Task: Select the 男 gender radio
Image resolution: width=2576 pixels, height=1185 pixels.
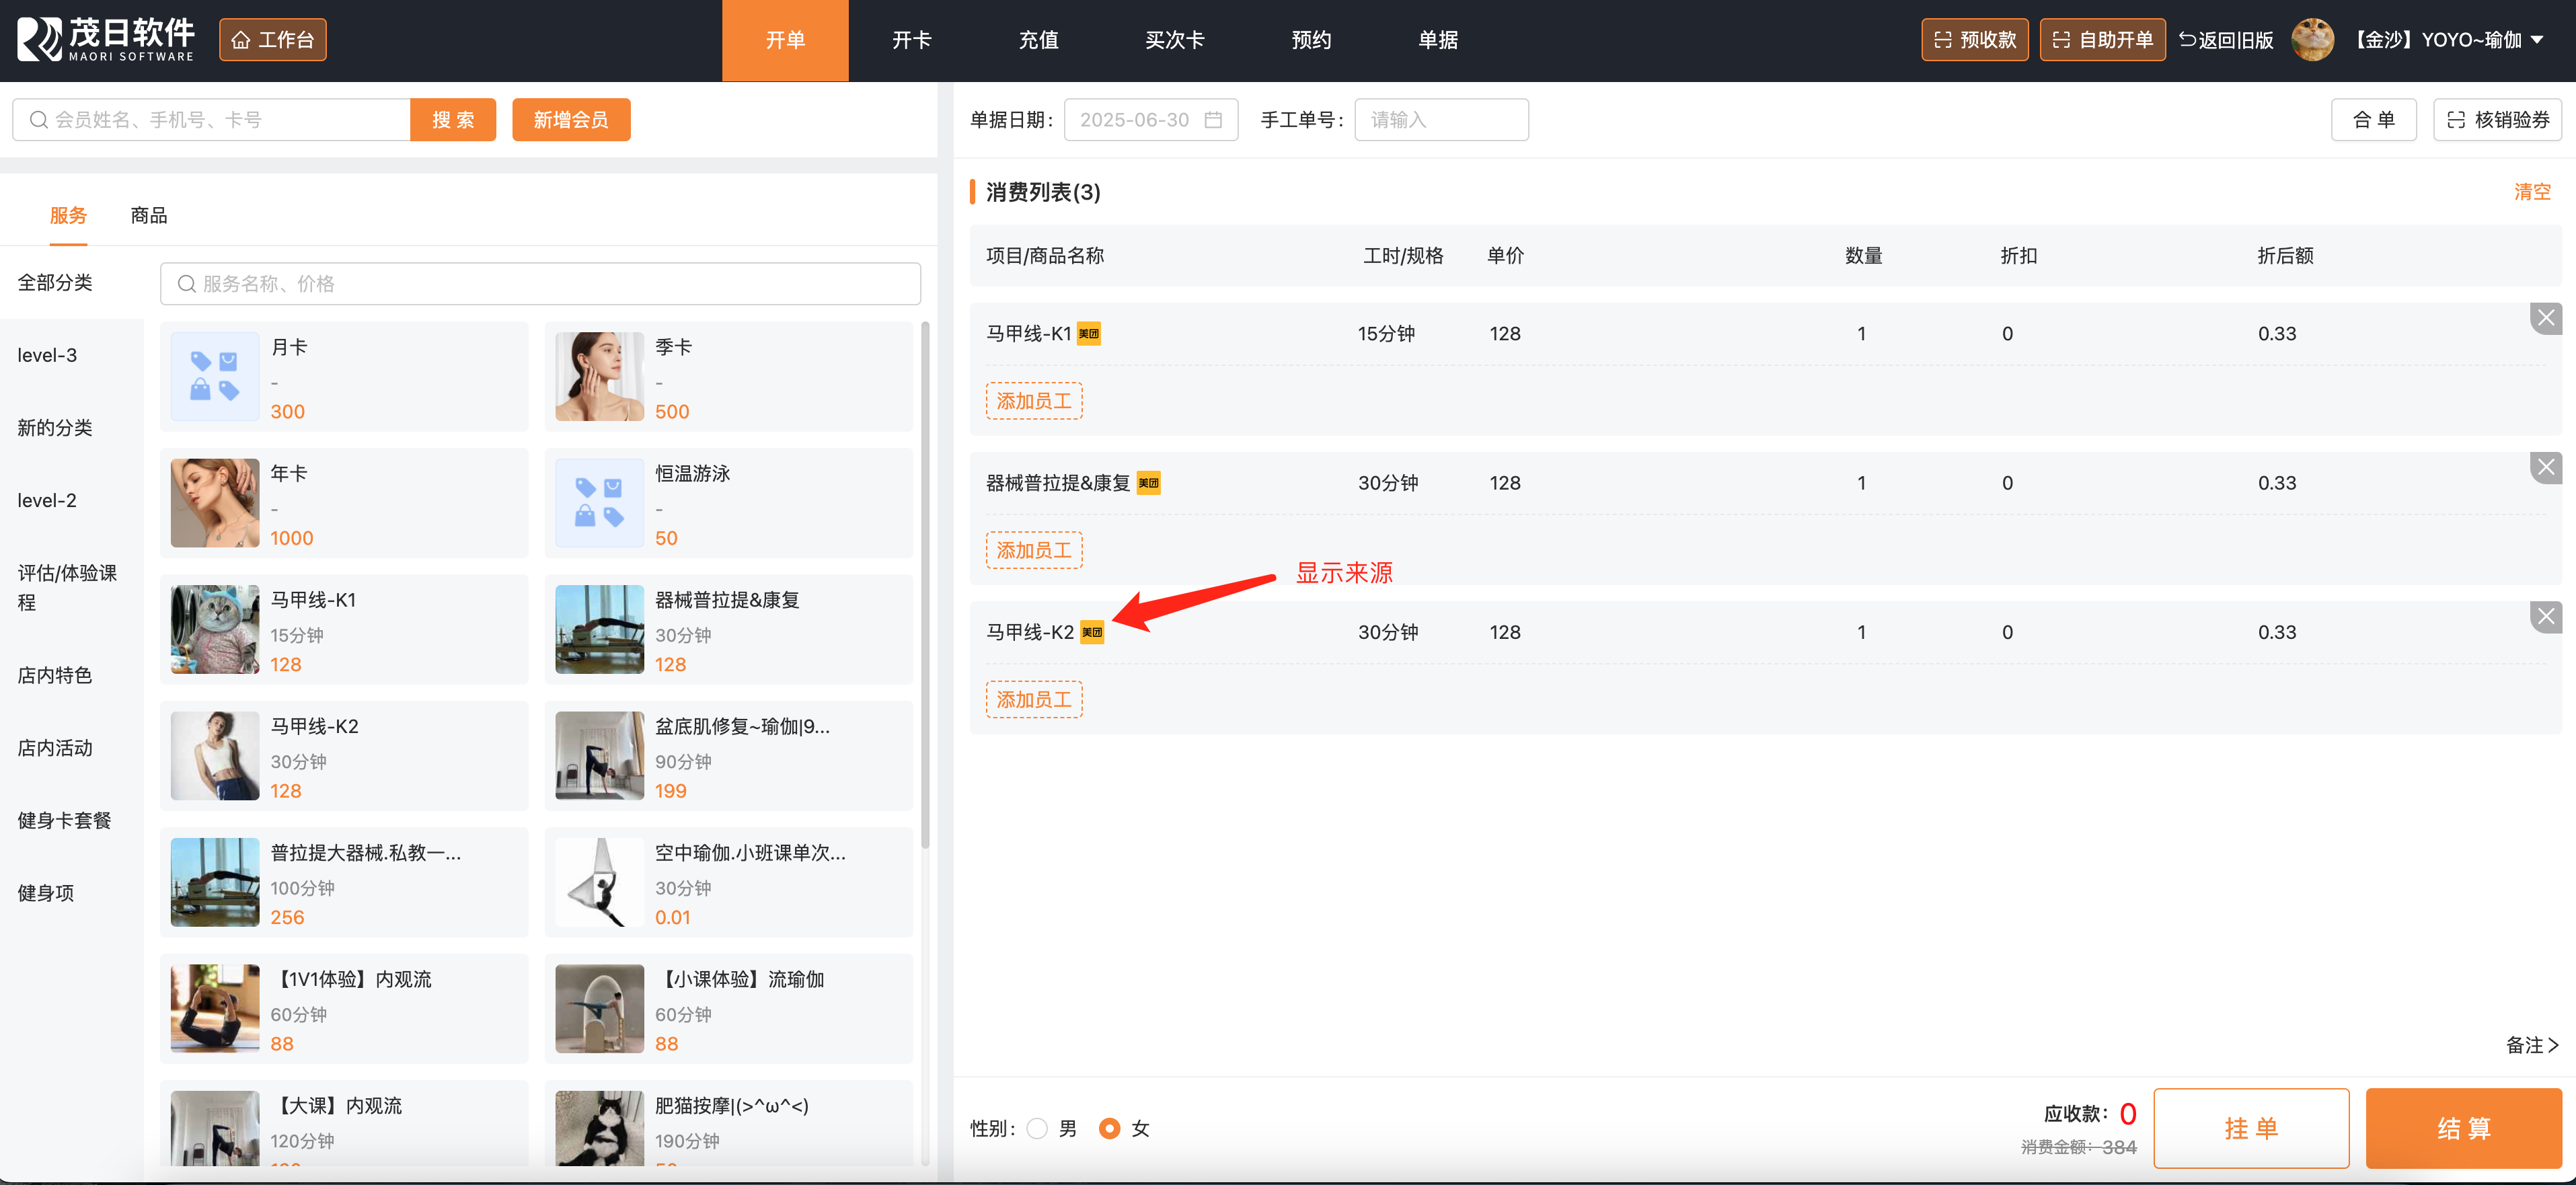Action: pyautogui.click(x=1037, y=1128)
